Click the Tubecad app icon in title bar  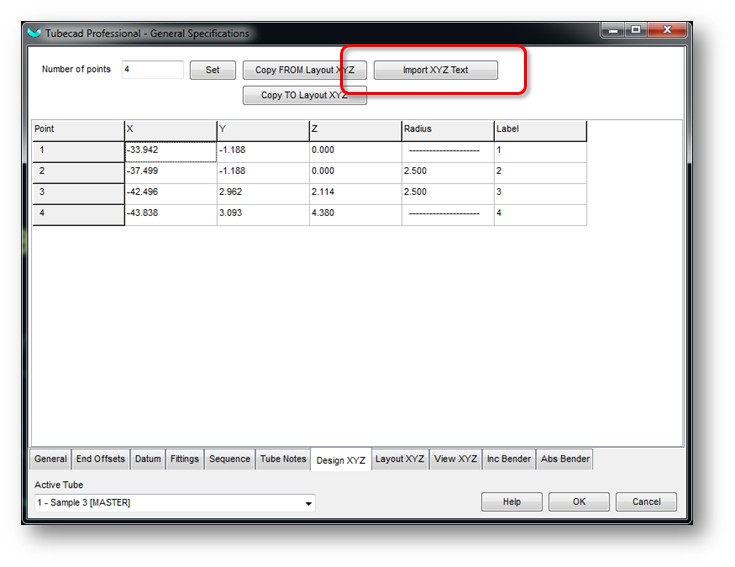pyautogui.click(x=34, y=33)
